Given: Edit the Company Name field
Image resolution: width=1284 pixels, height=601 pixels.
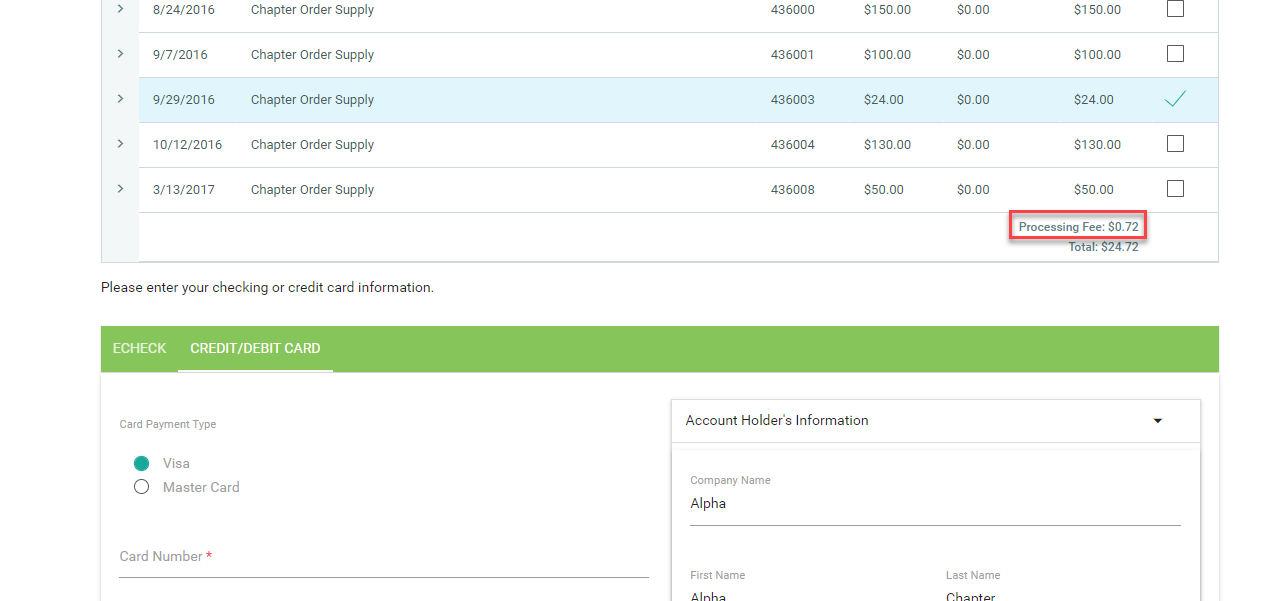Looking at the screenshot, I should click(934, 504).
